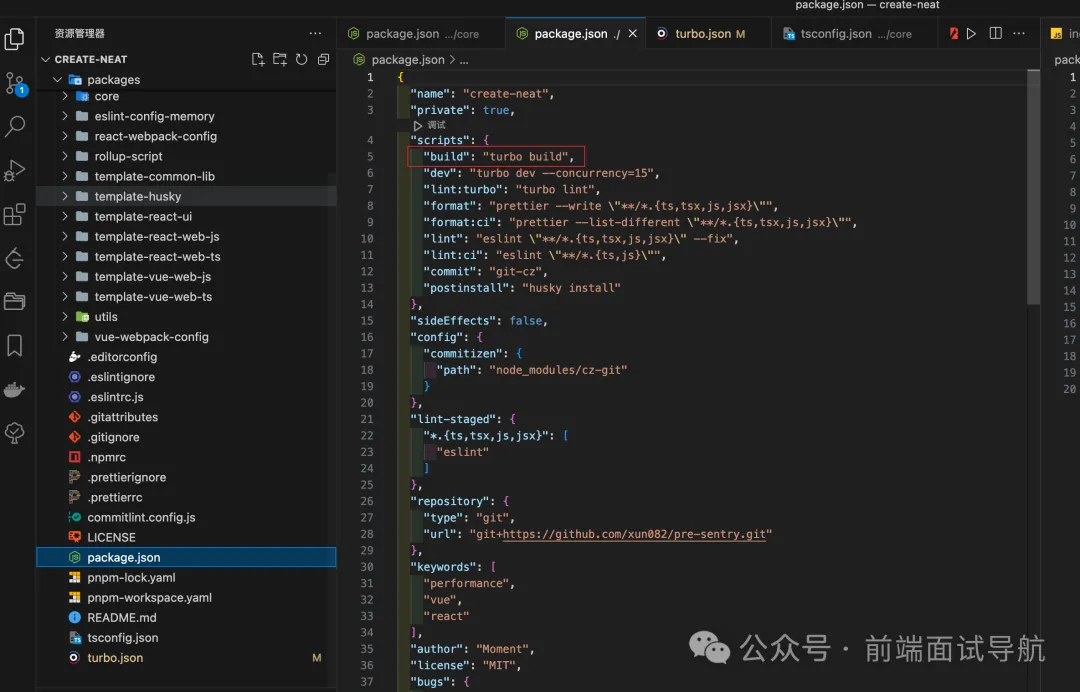Click the New Folder icon in explorer
This screenshot has height=692, width=1080.
[x=280, y=59]
